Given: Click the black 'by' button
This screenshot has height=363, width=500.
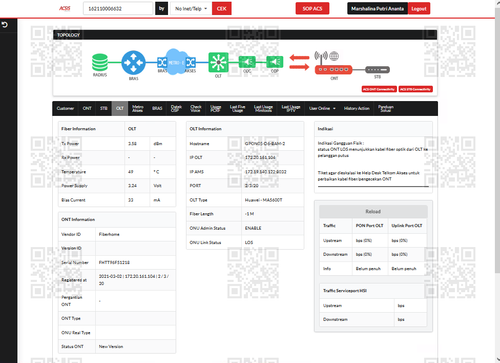Looking at the screenshot, I should 162,9.
